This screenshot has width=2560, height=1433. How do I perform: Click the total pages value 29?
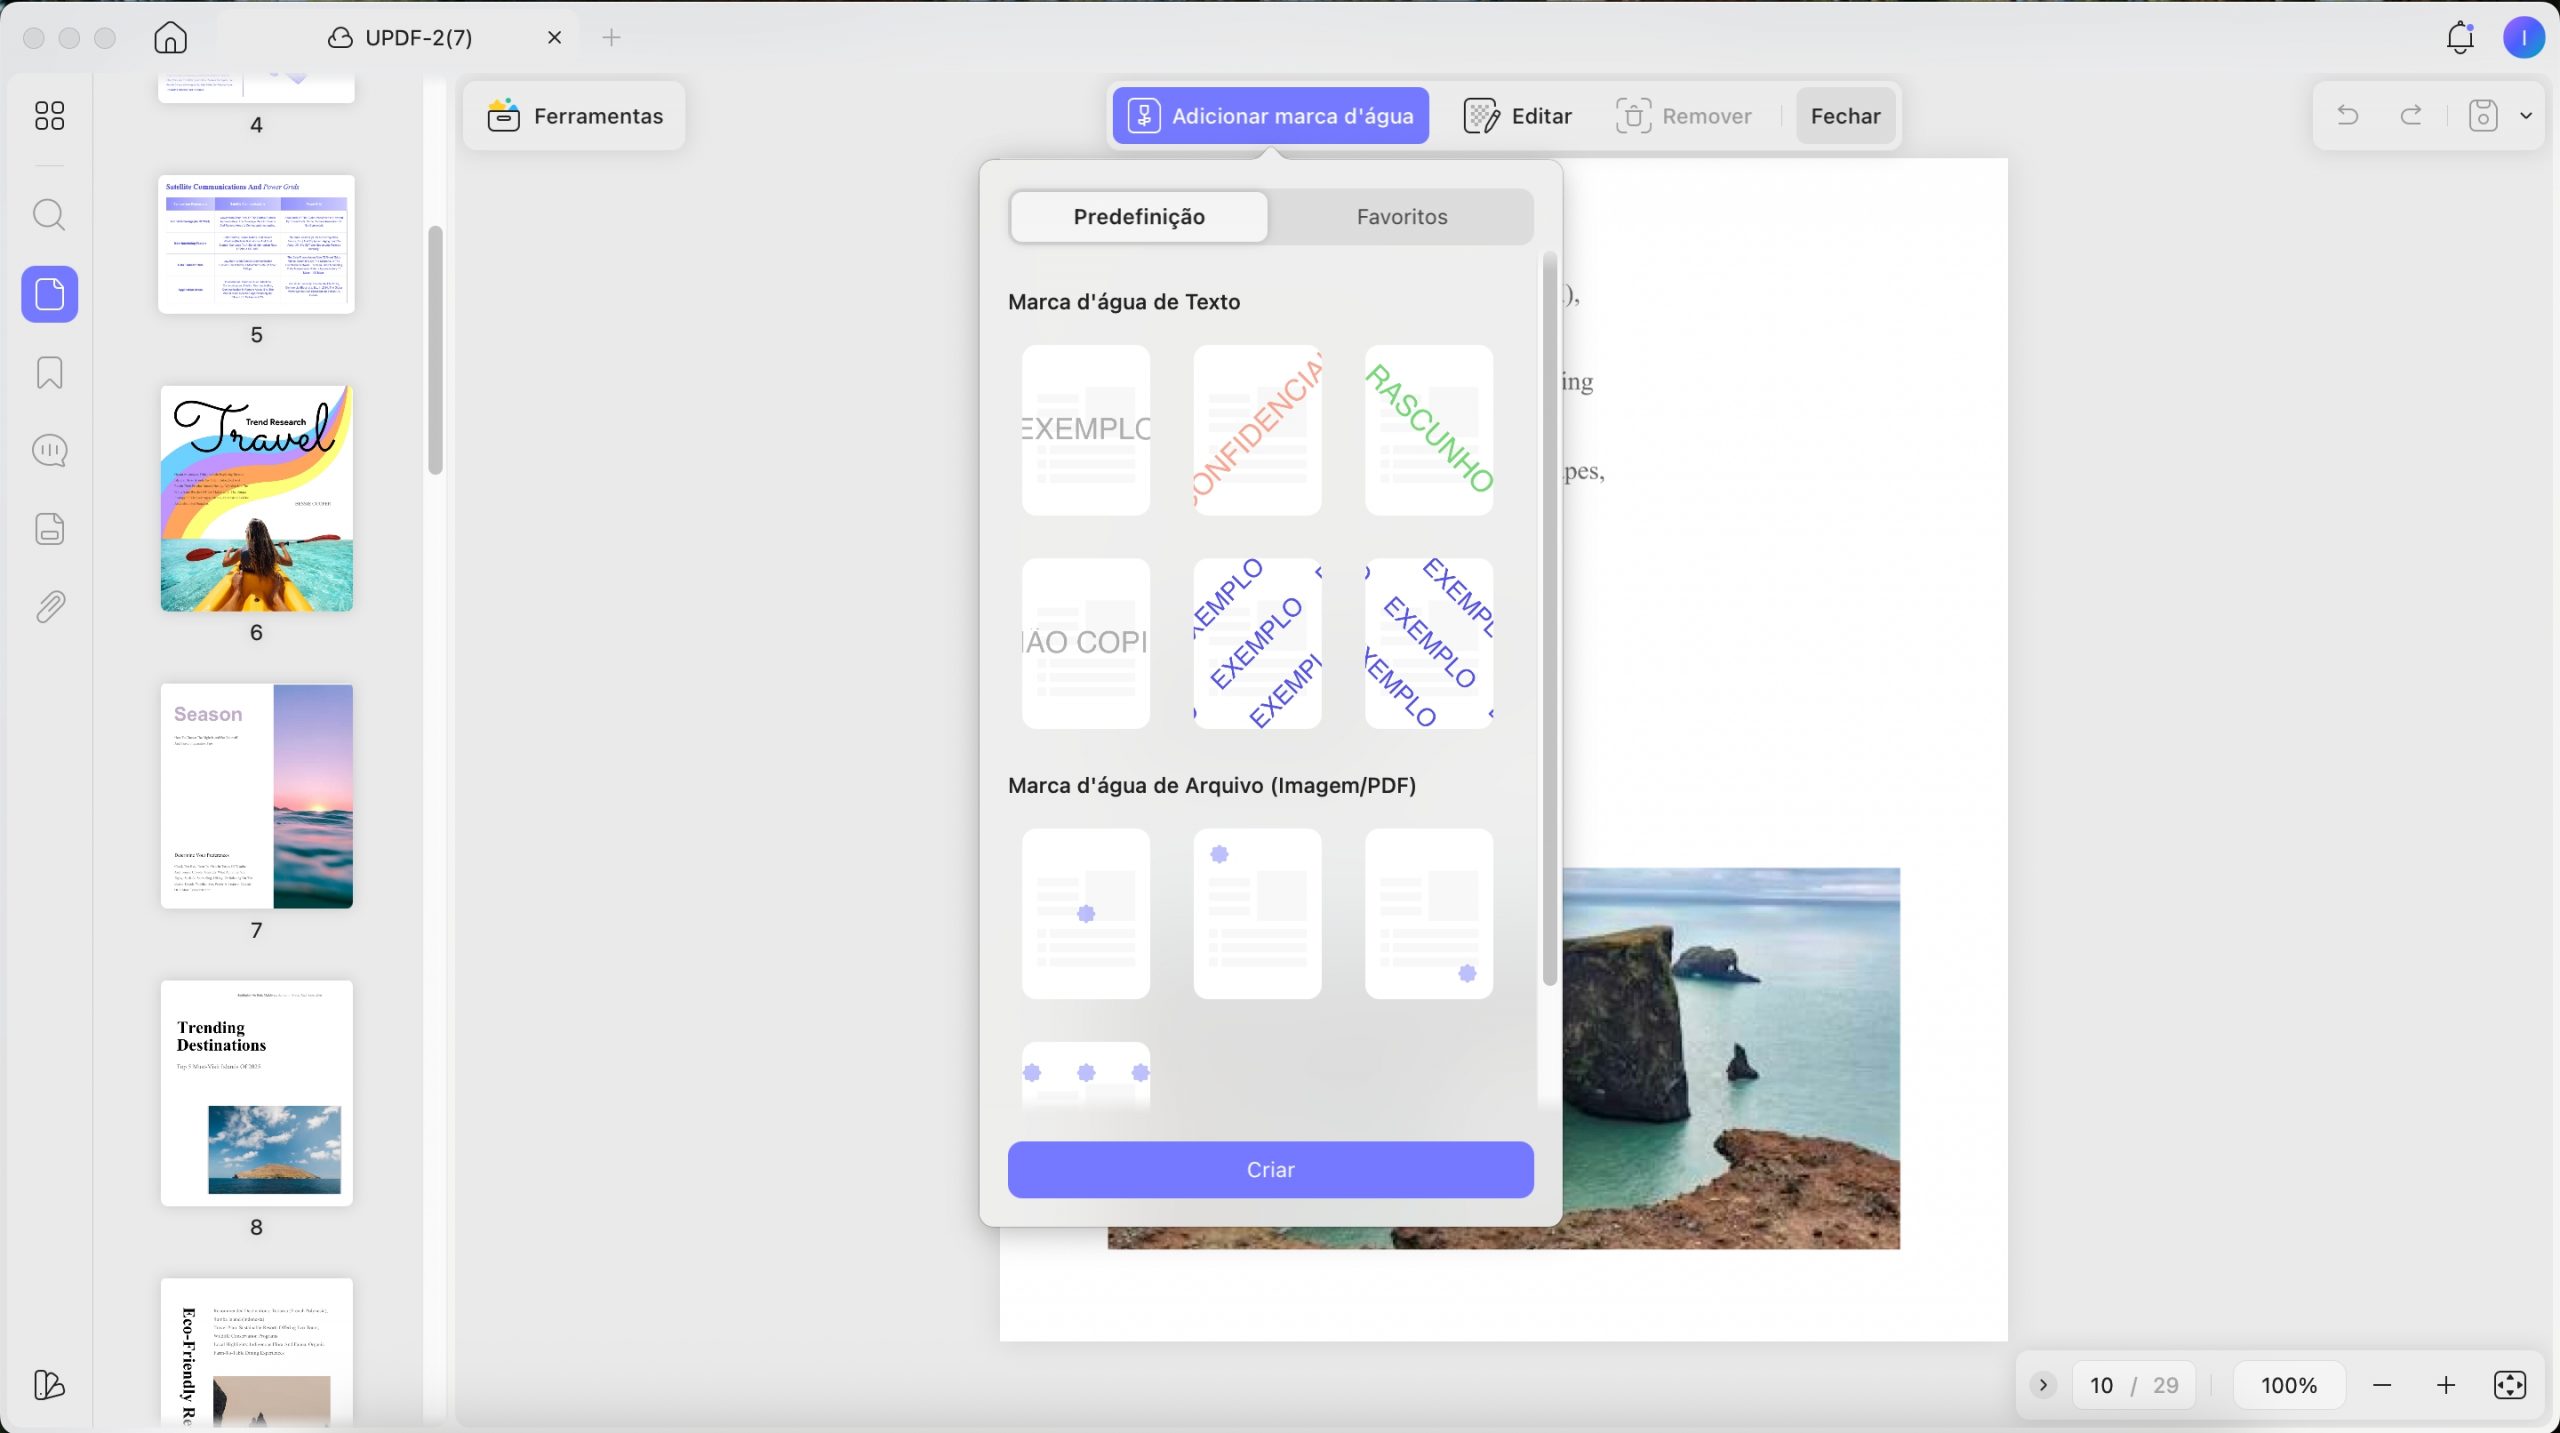2165,1385
